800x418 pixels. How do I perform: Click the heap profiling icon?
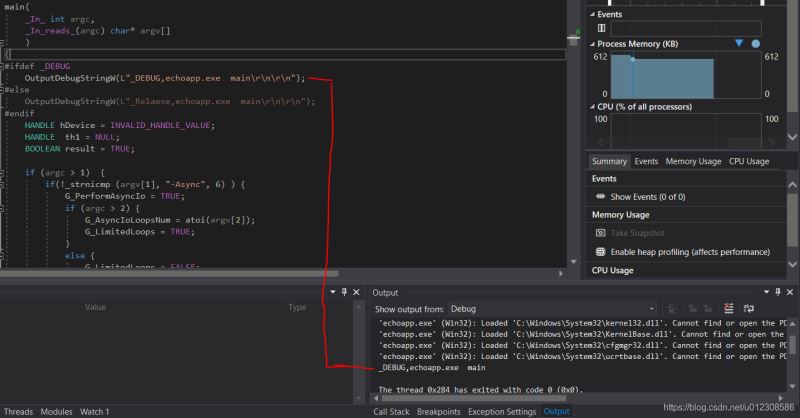pyautogui.click(x=601, y=252)
